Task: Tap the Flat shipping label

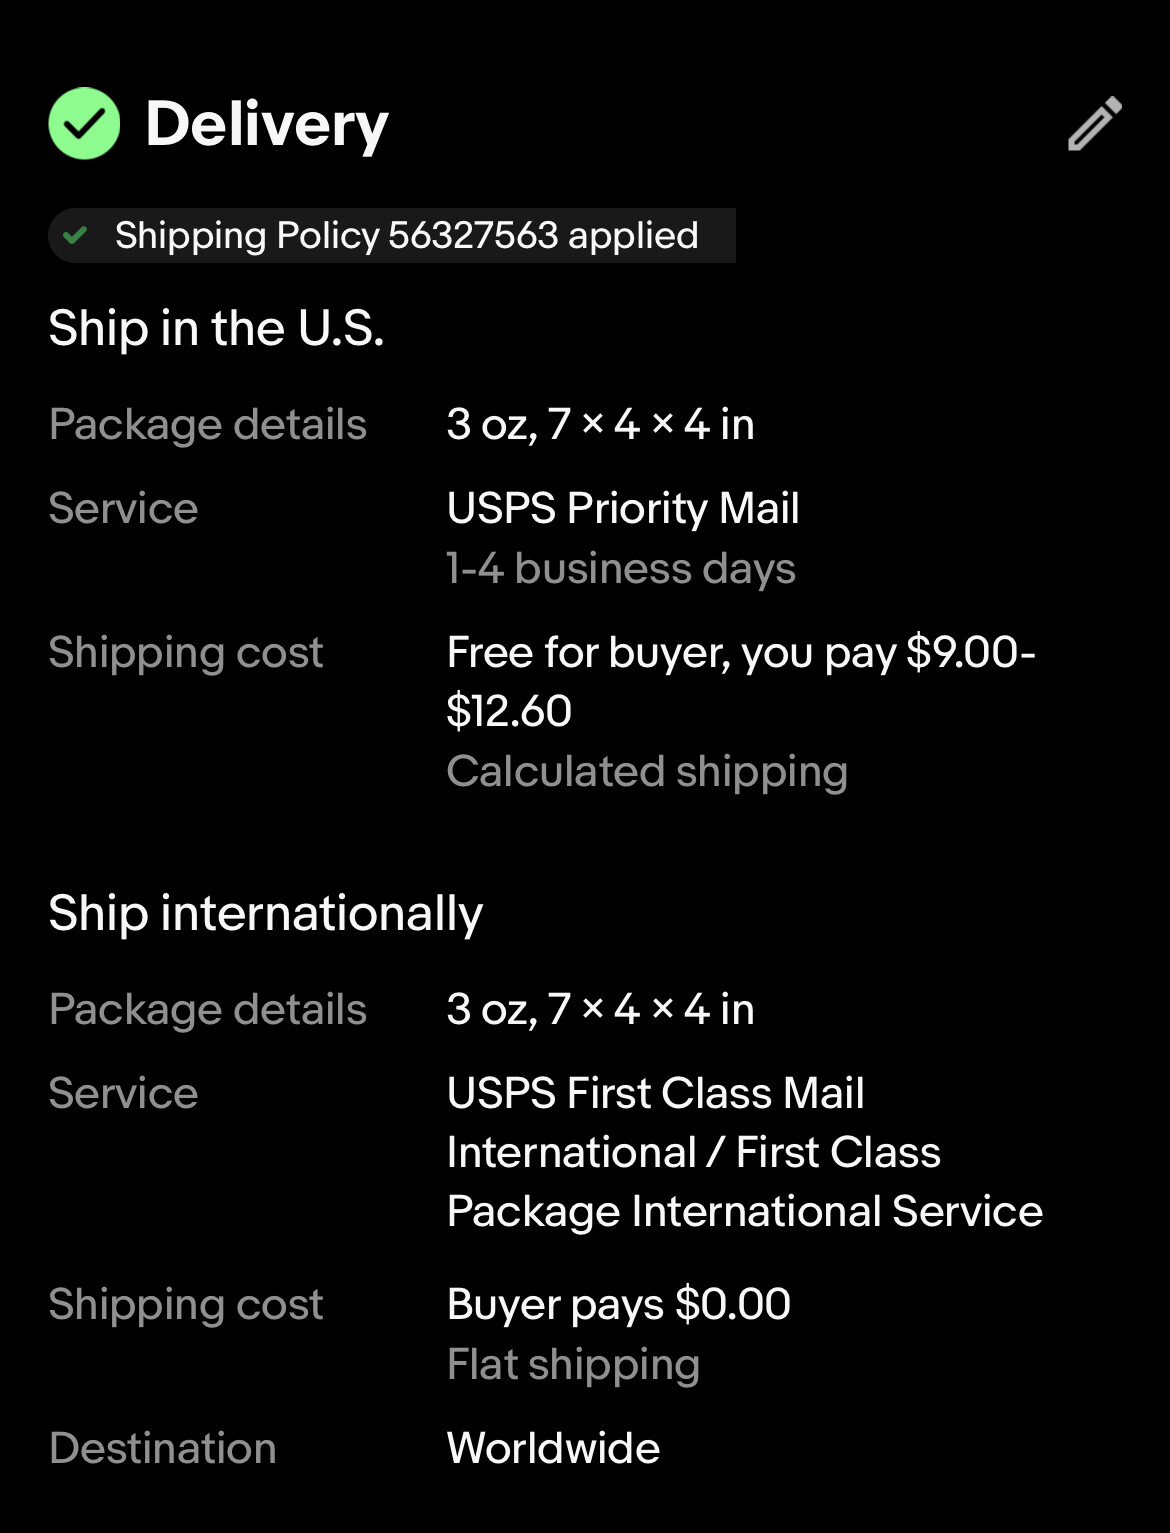Action: point(573,1364)
